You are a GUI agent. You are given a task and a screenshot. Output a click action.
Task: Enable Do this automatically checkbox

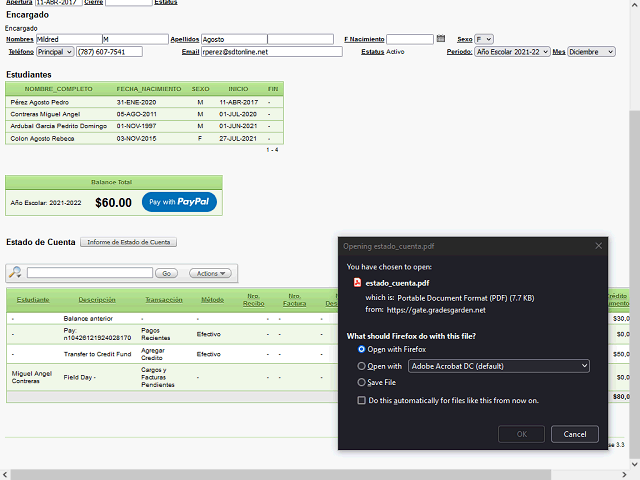pyautogui.click(x=362, y=400)
